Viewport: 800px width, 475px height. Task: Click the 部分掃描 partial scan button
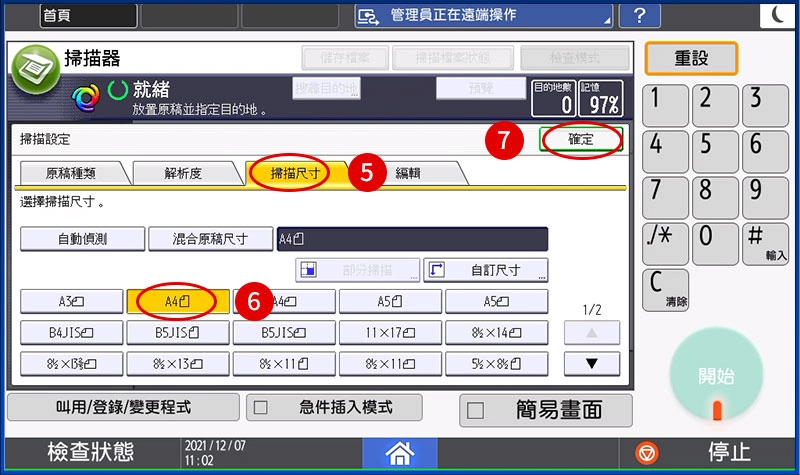pyautogui.click(x=358, y=270)
